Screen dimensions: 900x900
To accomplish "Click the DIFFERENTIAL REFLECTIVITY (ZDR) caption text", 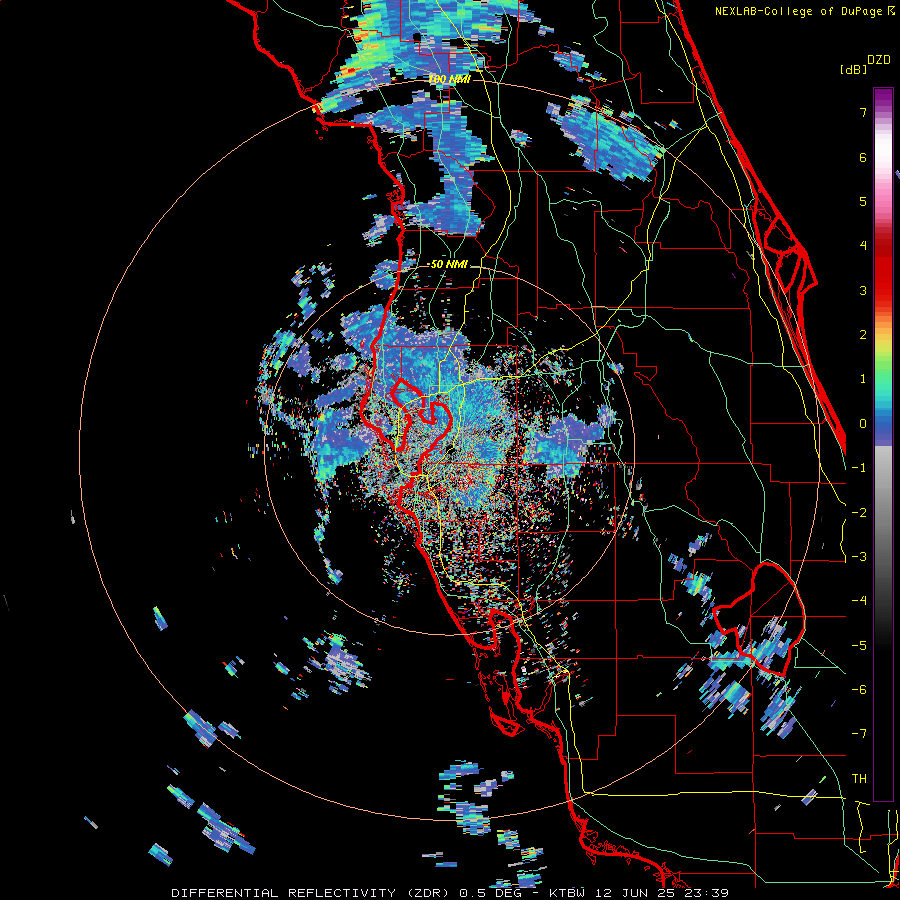I will (x=312, y=893).
